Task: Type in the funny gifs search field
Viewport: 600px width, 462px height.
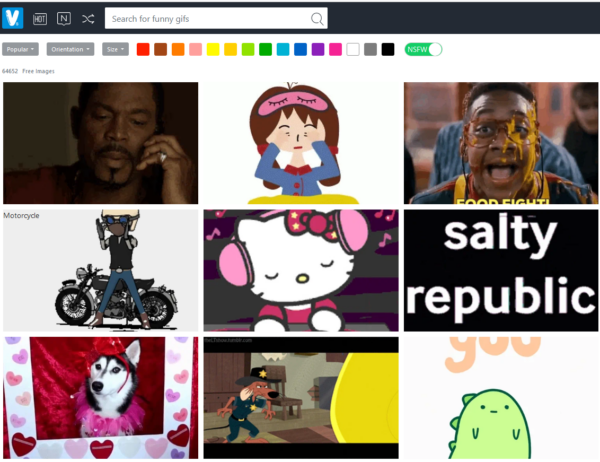Action: click(x=205, y=18)
